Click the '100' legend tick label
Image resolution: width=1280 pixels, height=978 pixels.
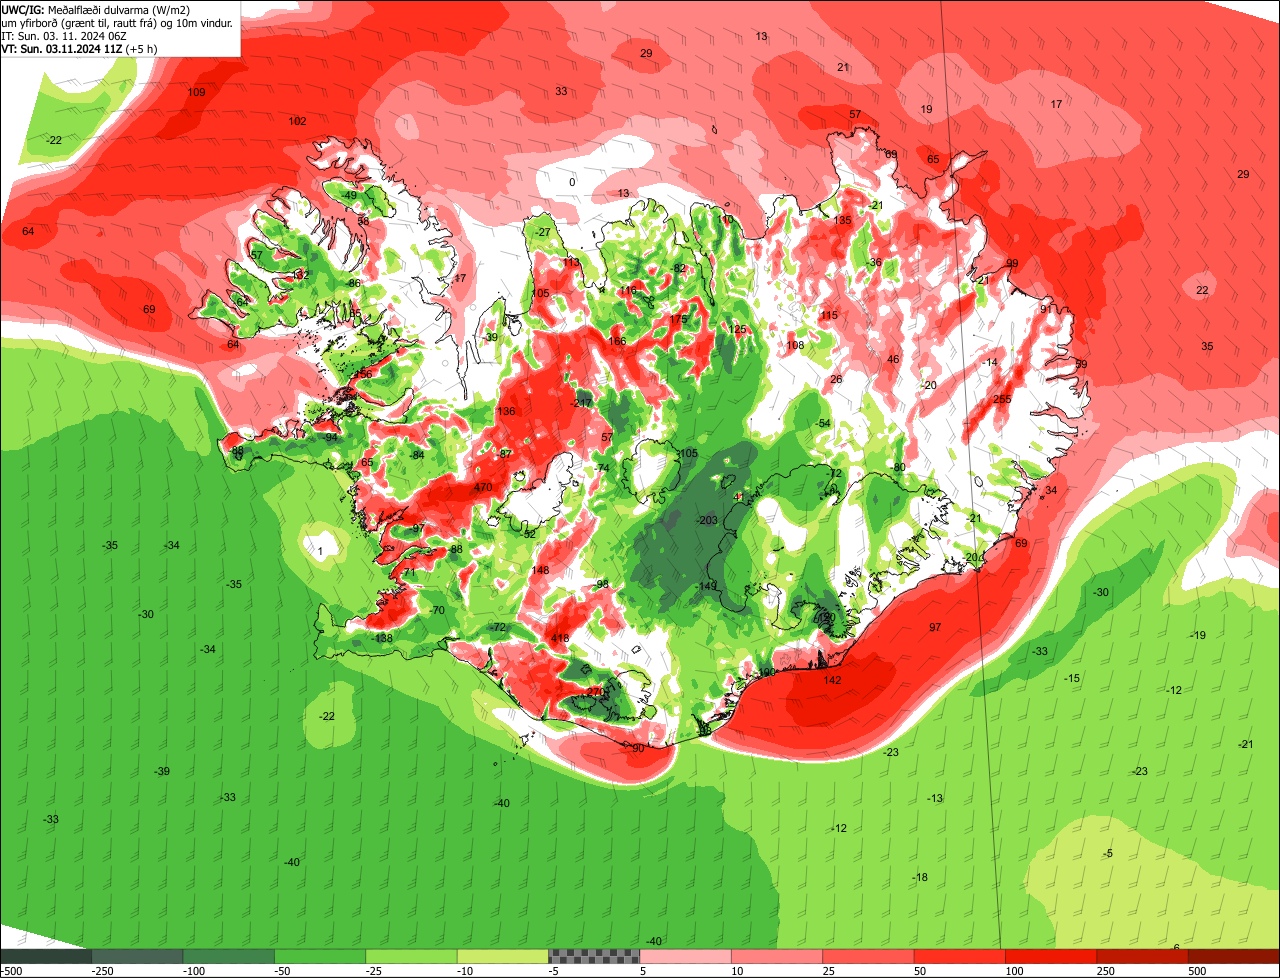1015,971
